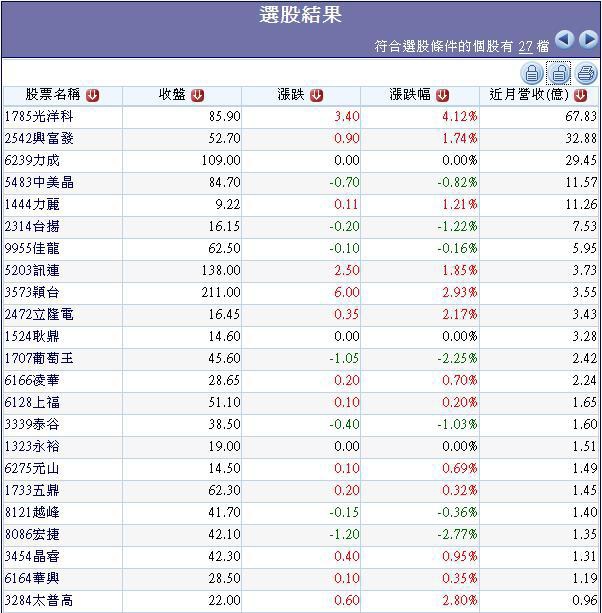The height and width of the screenshot is (613, 602).
Task: Click closing price 109.00
Action: pos(221,160)
